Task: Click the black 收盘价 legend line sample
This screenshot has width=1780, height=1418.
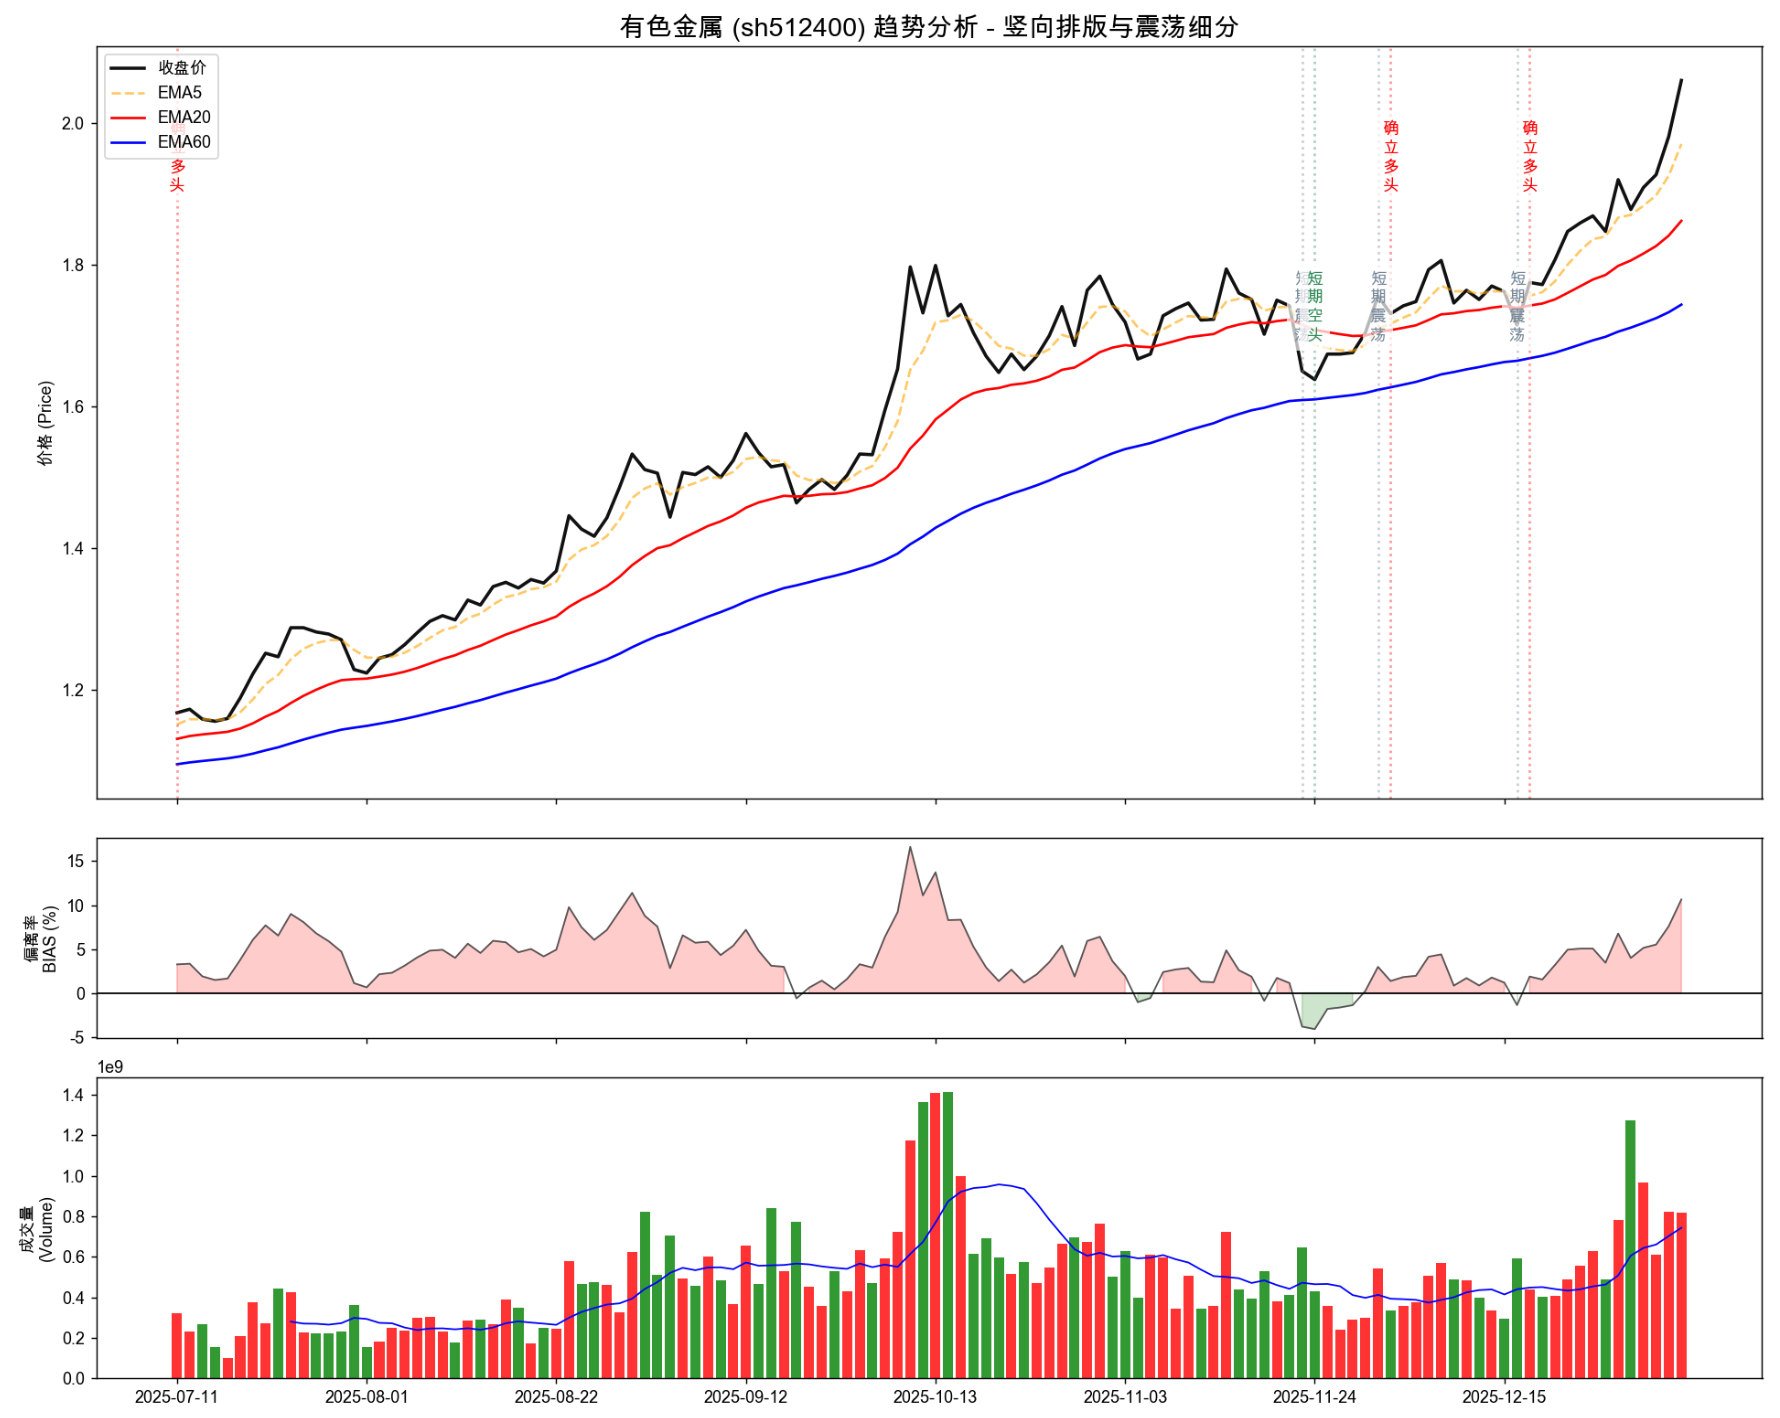Action: tap(127, 68)
